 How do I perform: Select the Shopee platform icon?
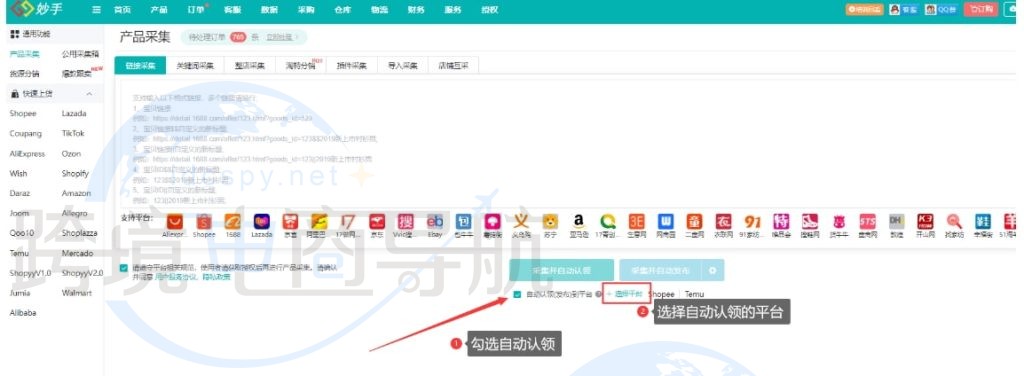tap(204, 222)
